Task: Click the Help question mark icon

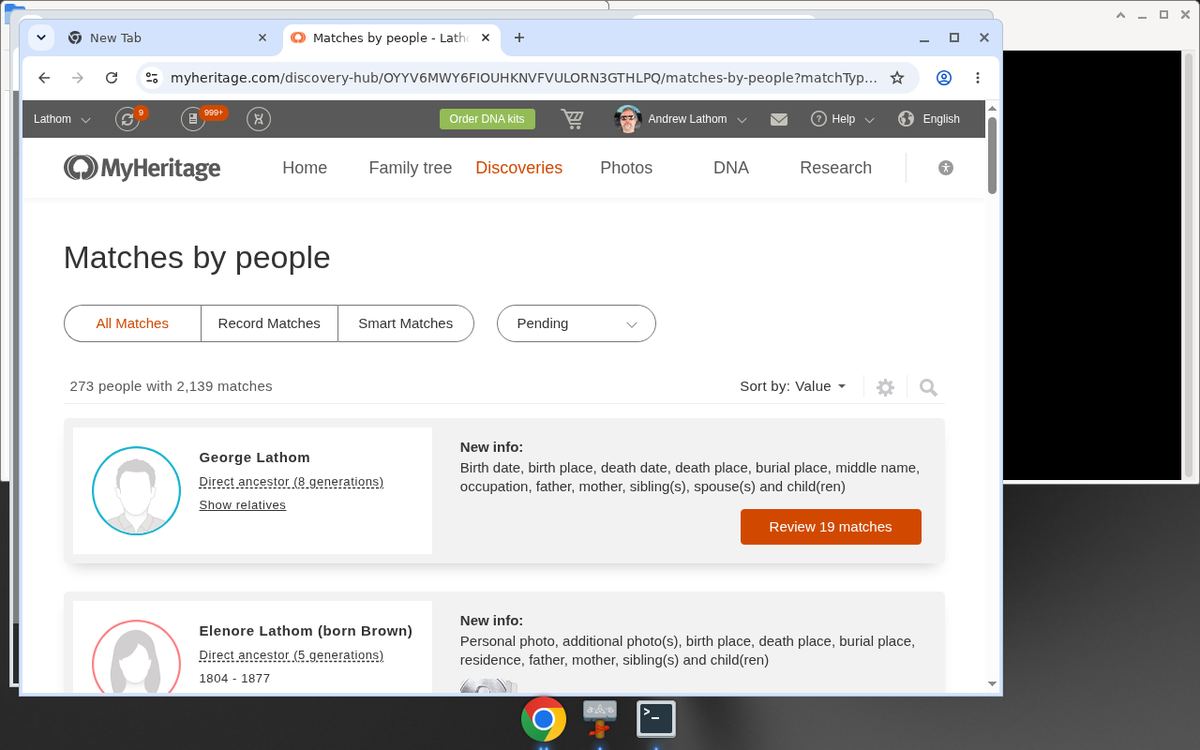Action: [818, 118]
